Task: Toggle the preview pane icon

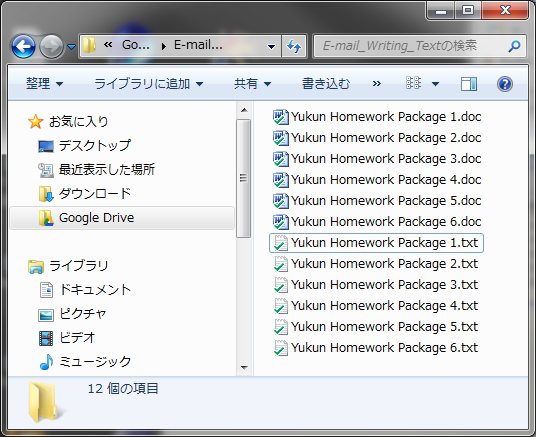Action: coord(469,84)
